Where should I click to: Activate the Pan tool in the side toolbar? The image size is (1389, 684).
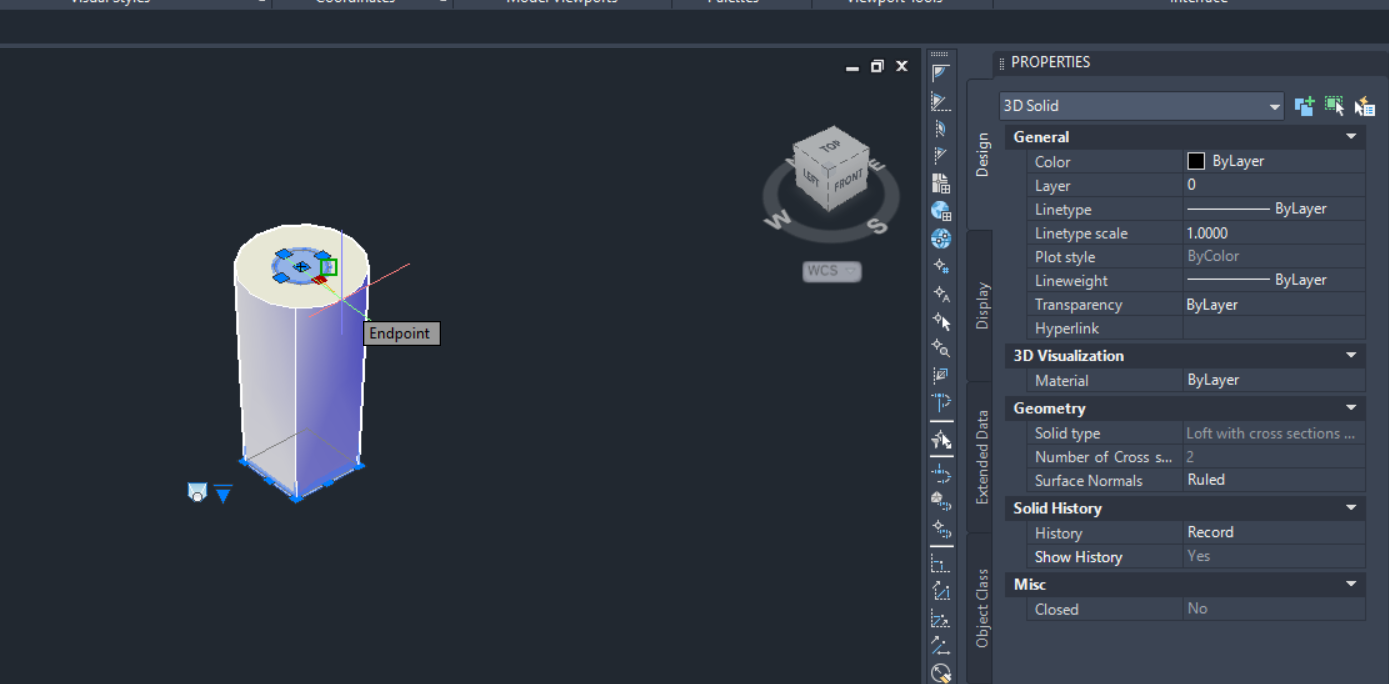[940, 320]
